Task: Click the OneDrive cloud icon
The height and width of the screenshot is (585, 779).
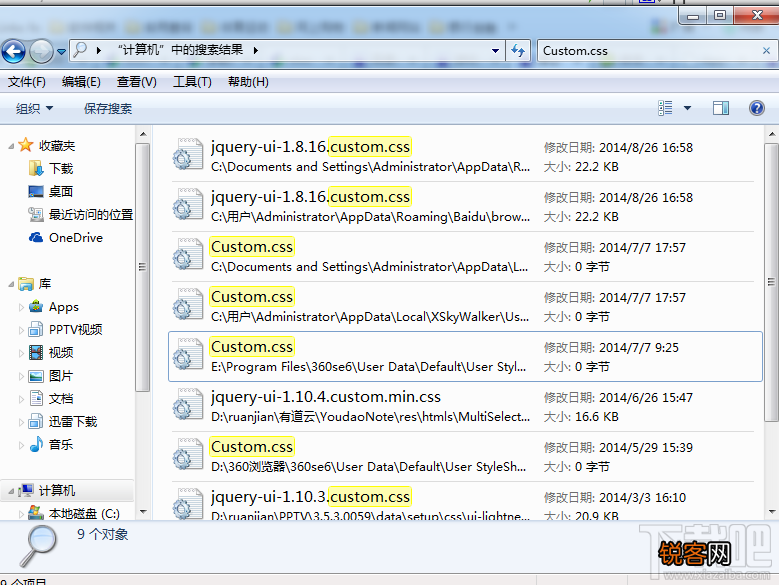Action: [x=36, y=237]
